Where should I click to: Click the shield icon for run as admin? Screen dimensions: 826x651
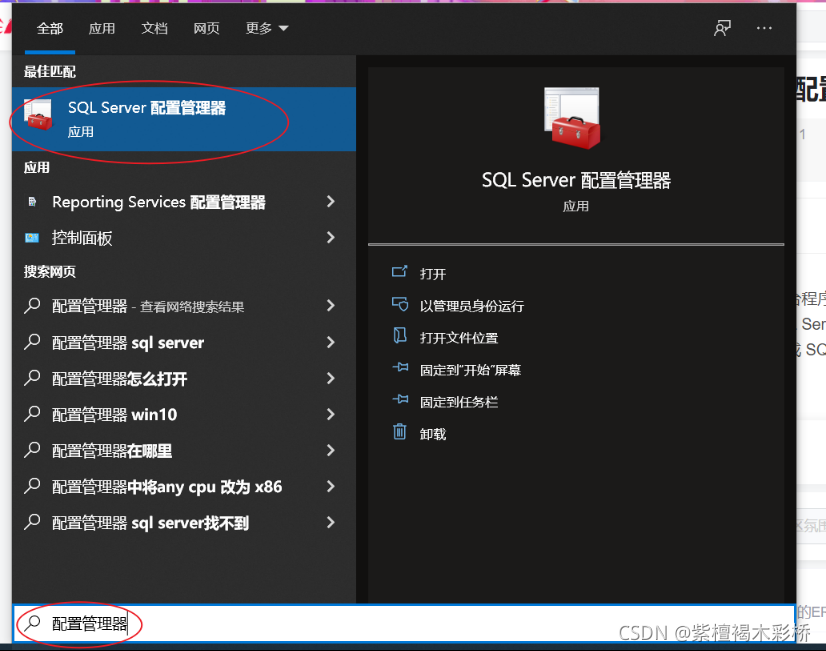400,304
